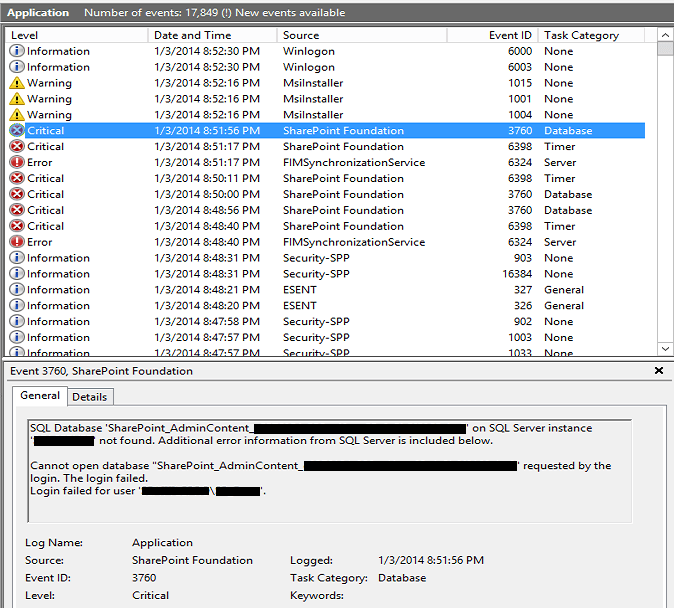Close the Event 3760 details pane

[659, 371]
